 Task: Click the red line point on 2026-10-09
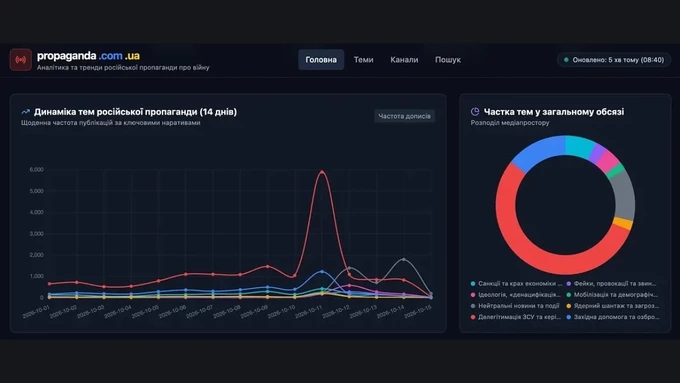(x=268, y=266)
